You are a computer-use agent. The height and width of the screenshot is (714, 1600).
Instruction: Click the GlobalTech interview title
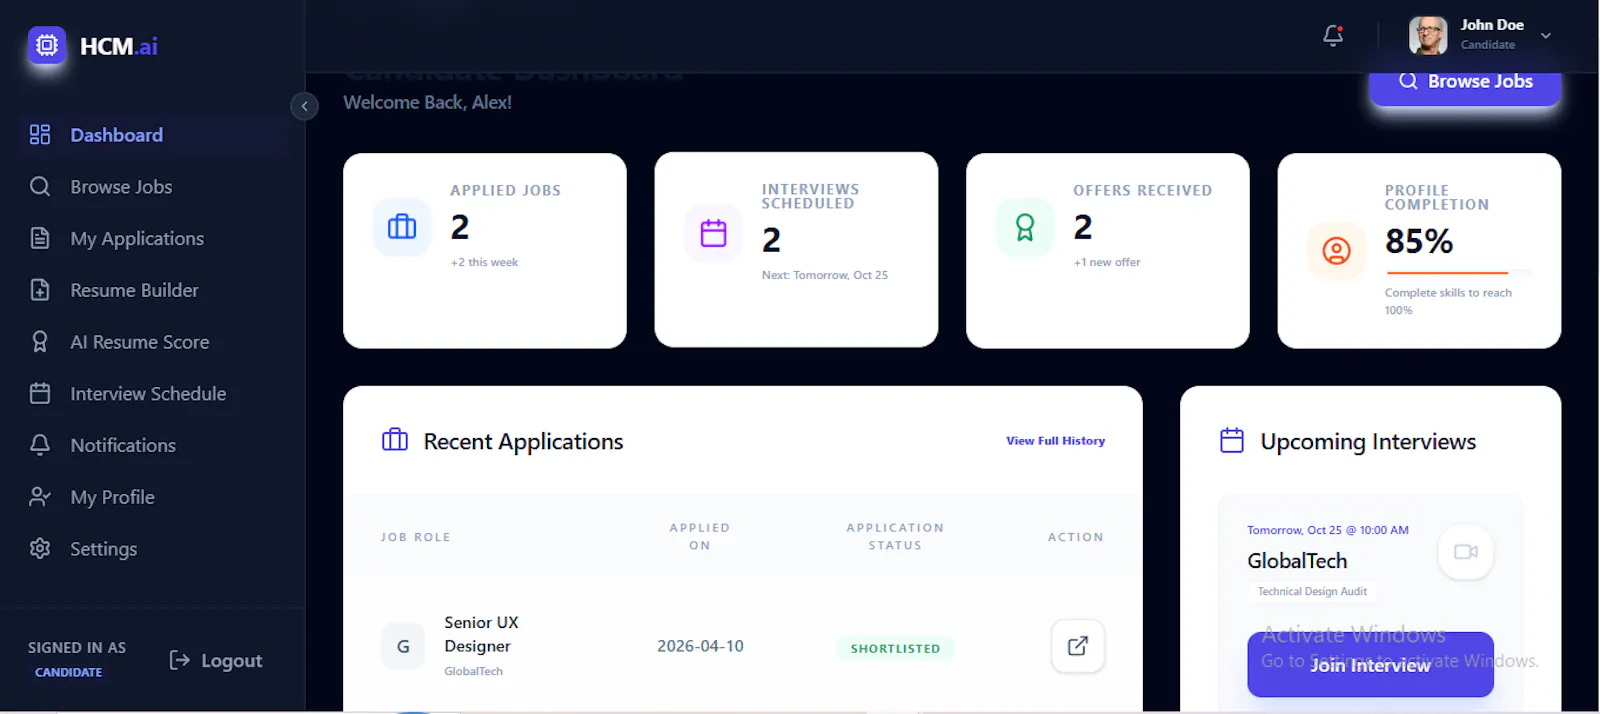[1296, 561]
